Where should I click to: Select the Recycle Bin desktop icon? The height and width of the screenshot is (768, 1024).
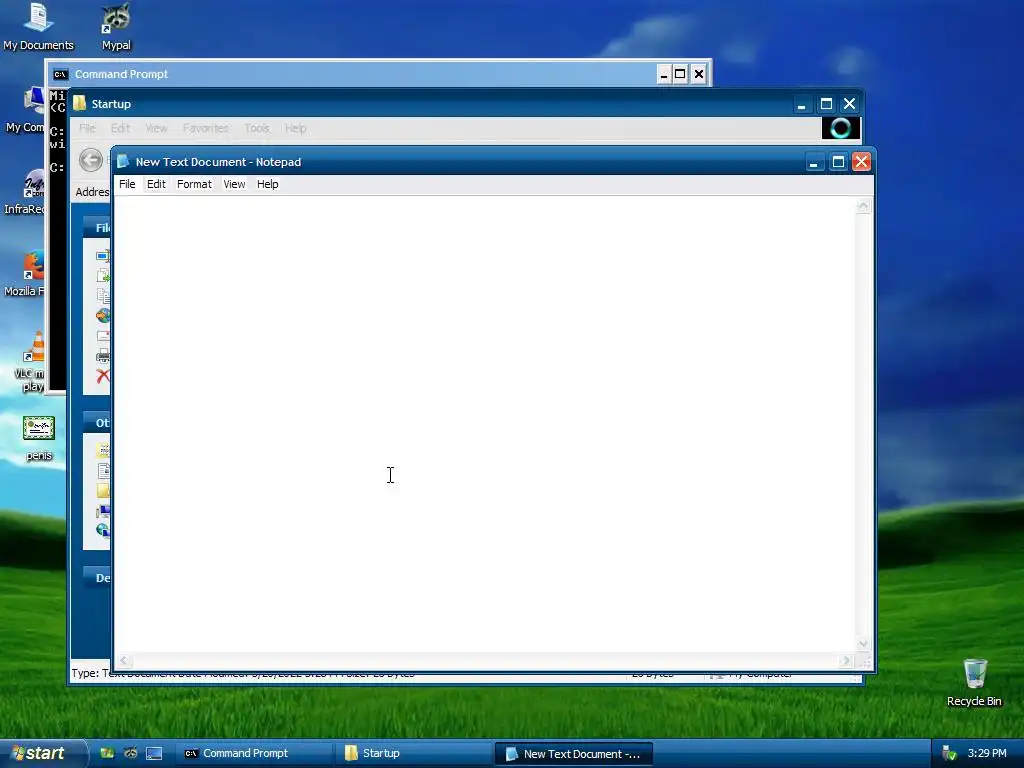[974, 682]
